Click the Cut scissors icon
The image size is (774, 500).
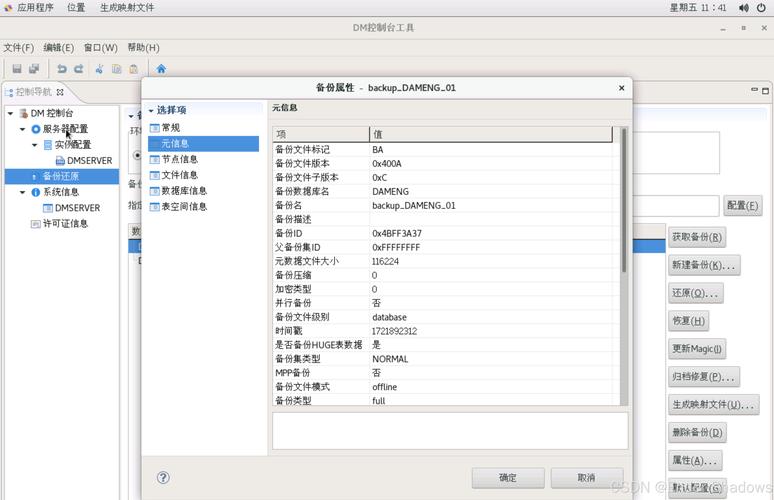point(99,69)
